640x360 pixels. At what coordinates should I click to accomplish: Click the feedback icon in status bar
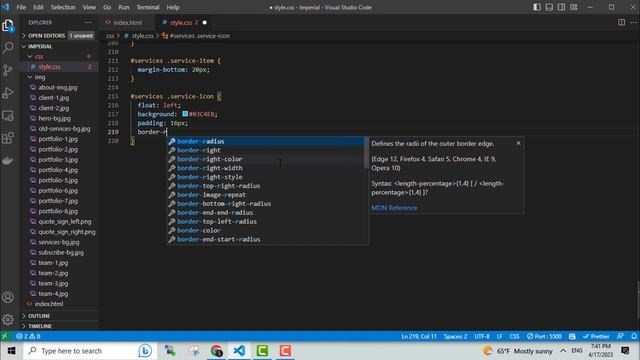(620, 336)
